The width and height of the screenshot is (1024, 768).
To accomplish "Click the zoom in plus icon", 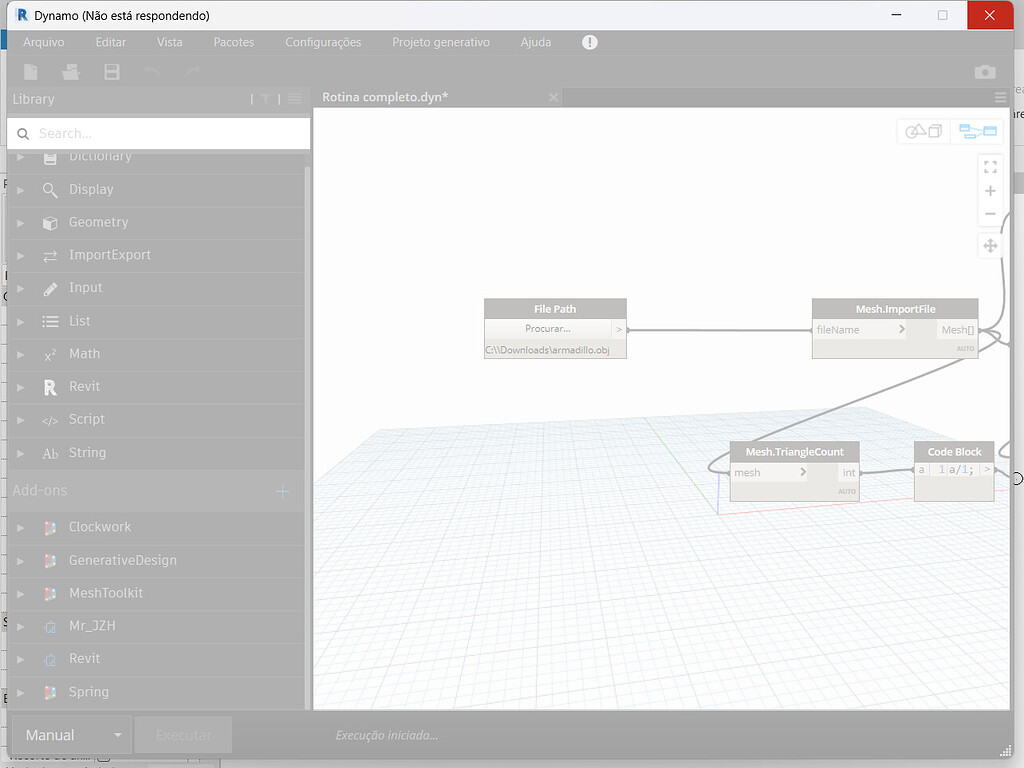I will 990,191.
